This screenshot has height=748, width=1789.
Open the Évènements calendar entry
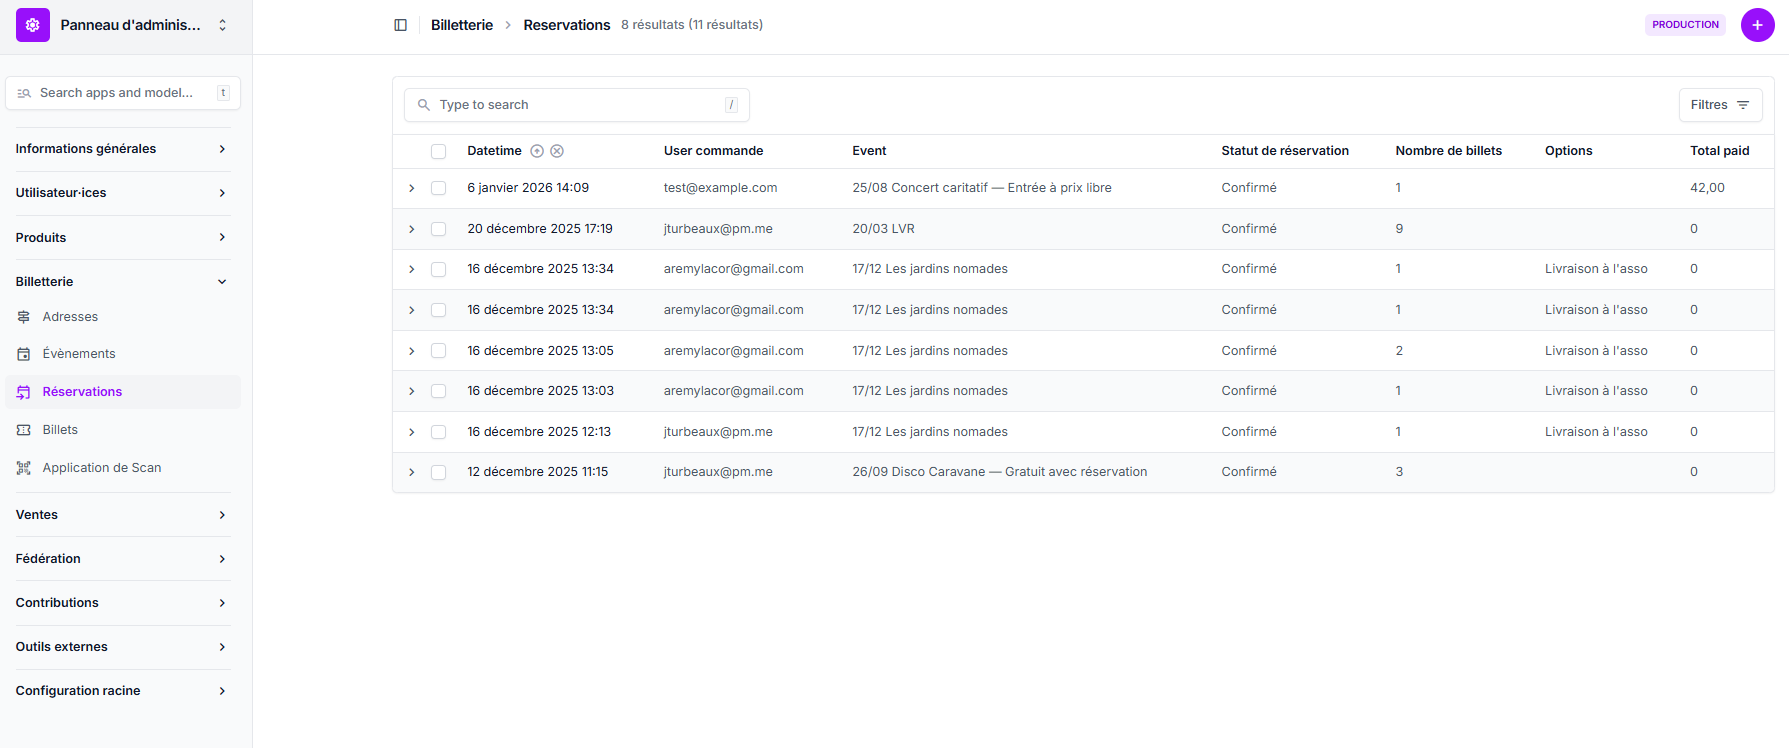[x=78, y=354]
